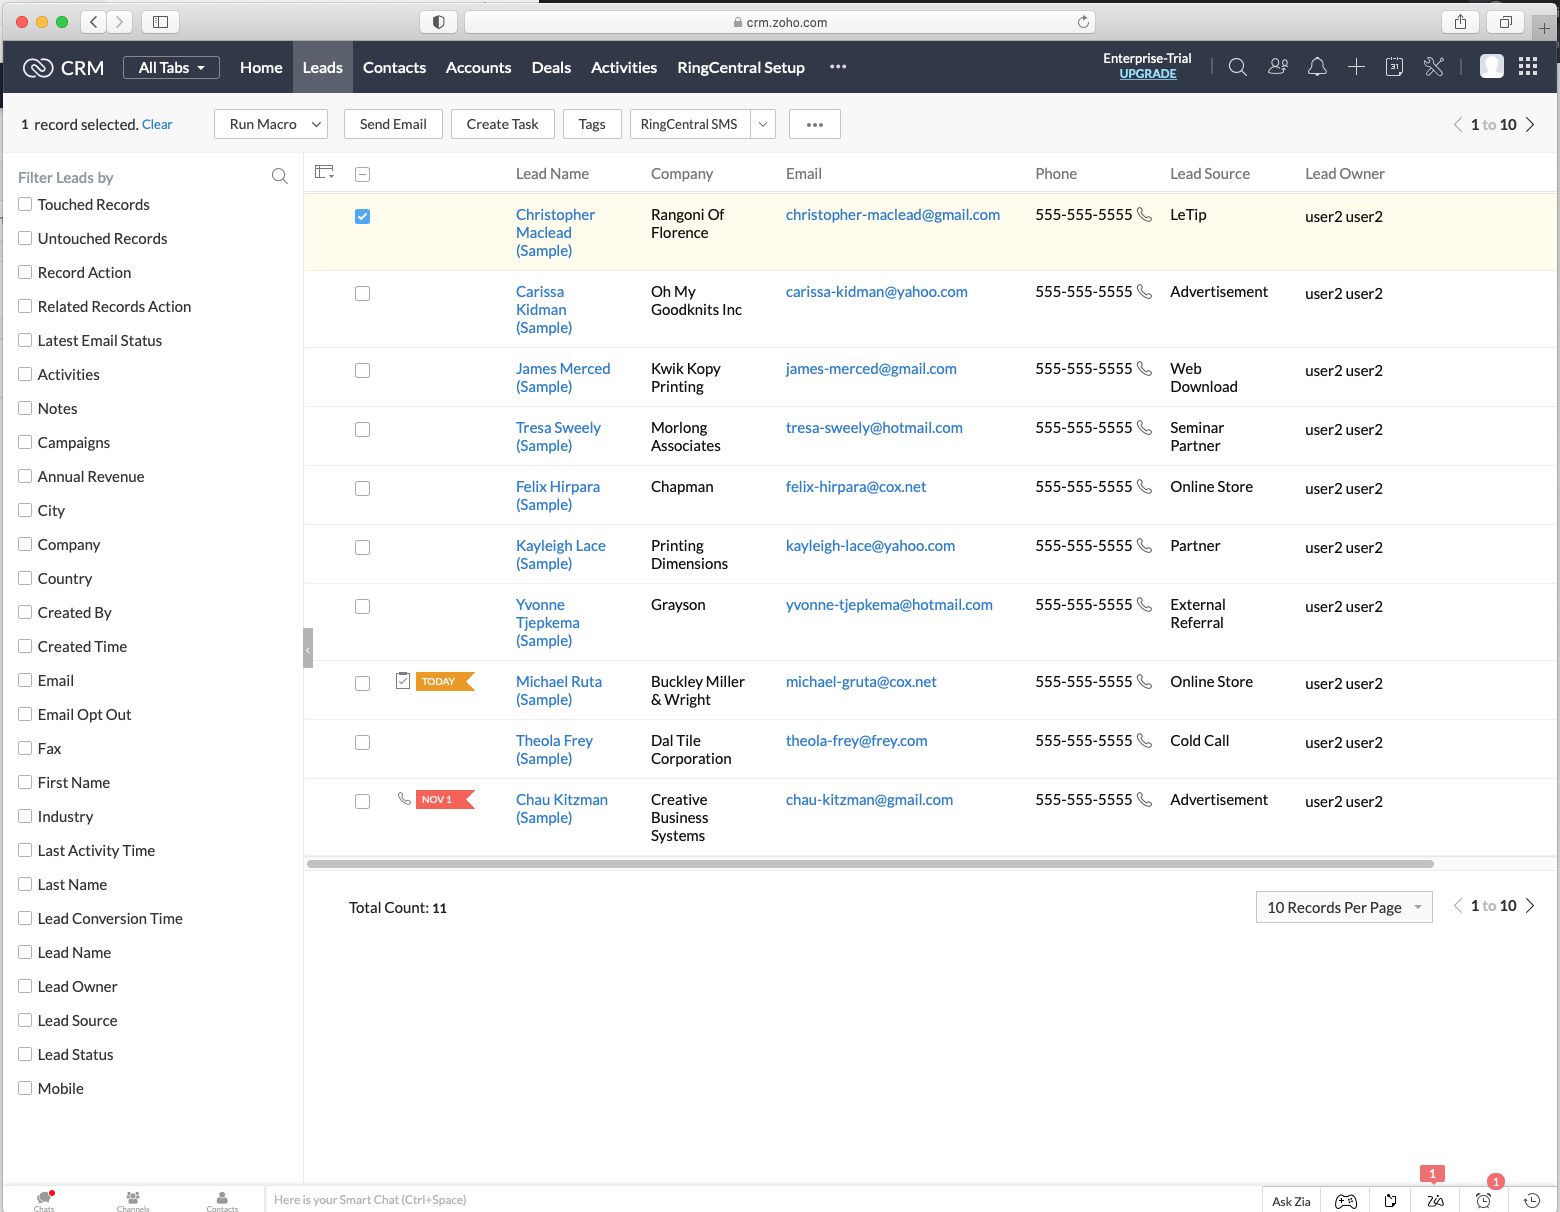Expand the All Tabs dropdown

coord(170,67)
